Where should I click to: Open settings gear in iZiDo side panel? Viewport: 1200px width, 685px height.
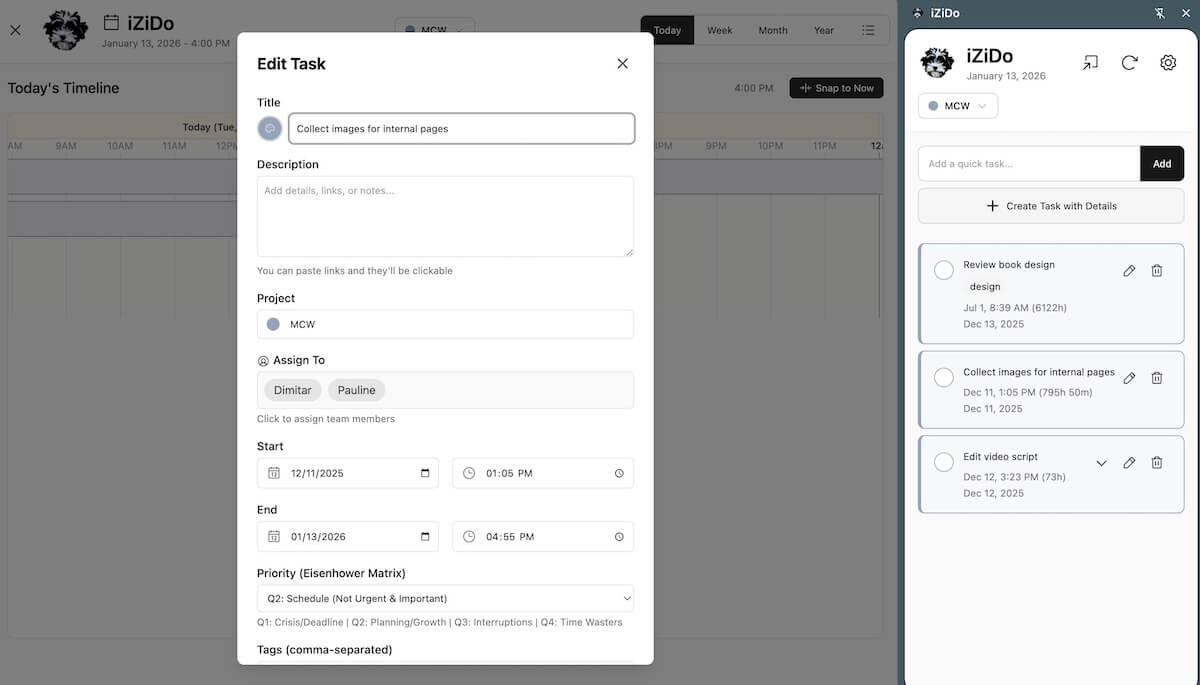pos(1168,62)
